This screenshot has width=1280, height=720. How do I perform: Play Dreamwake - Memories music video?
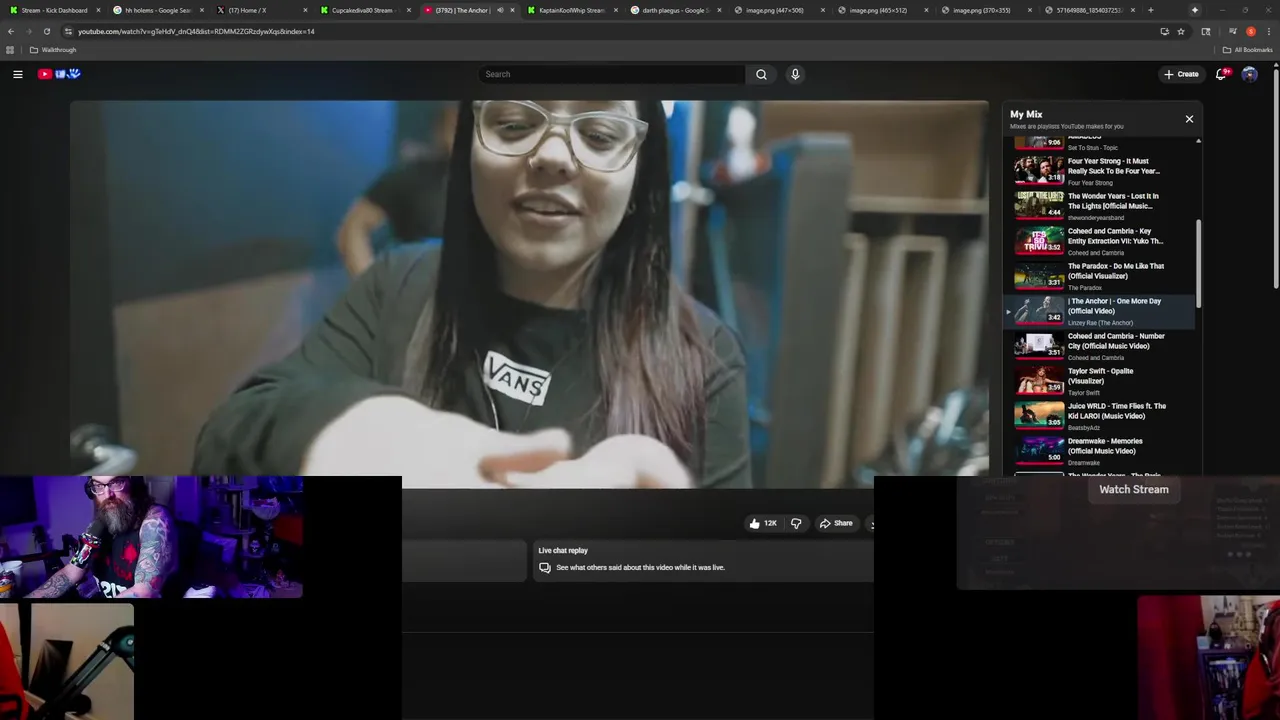click(1100, 451)
